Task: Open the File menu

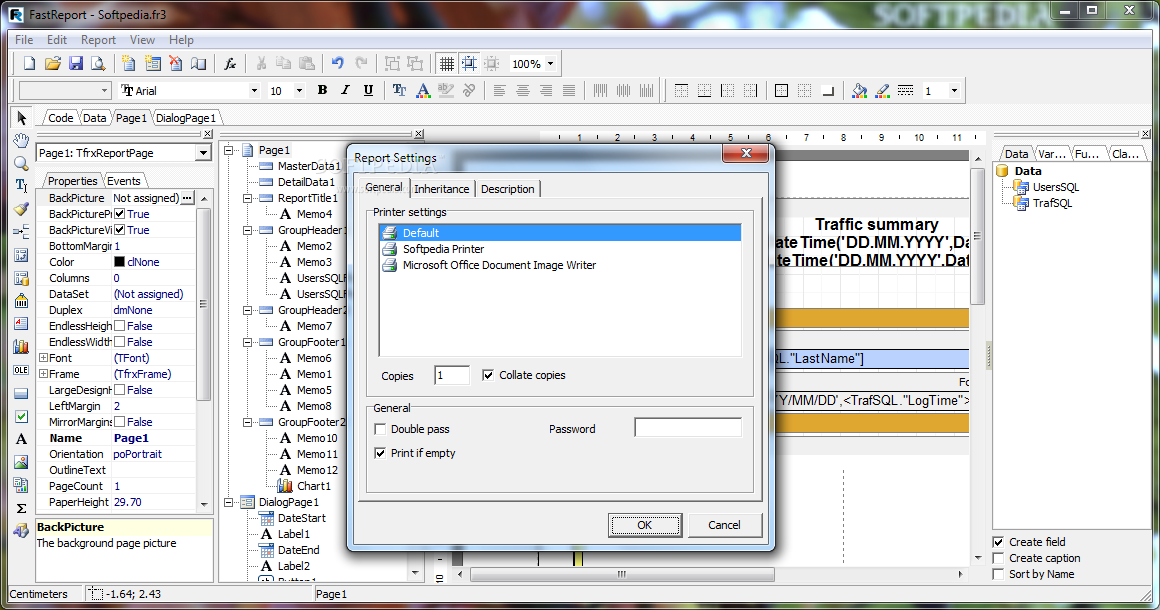Action: (24, 40)
